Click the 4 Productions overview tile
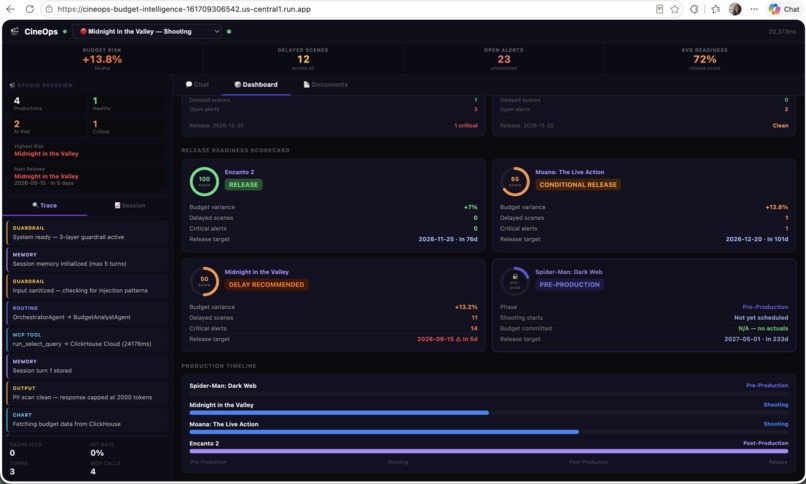 (x=47, y=104)
